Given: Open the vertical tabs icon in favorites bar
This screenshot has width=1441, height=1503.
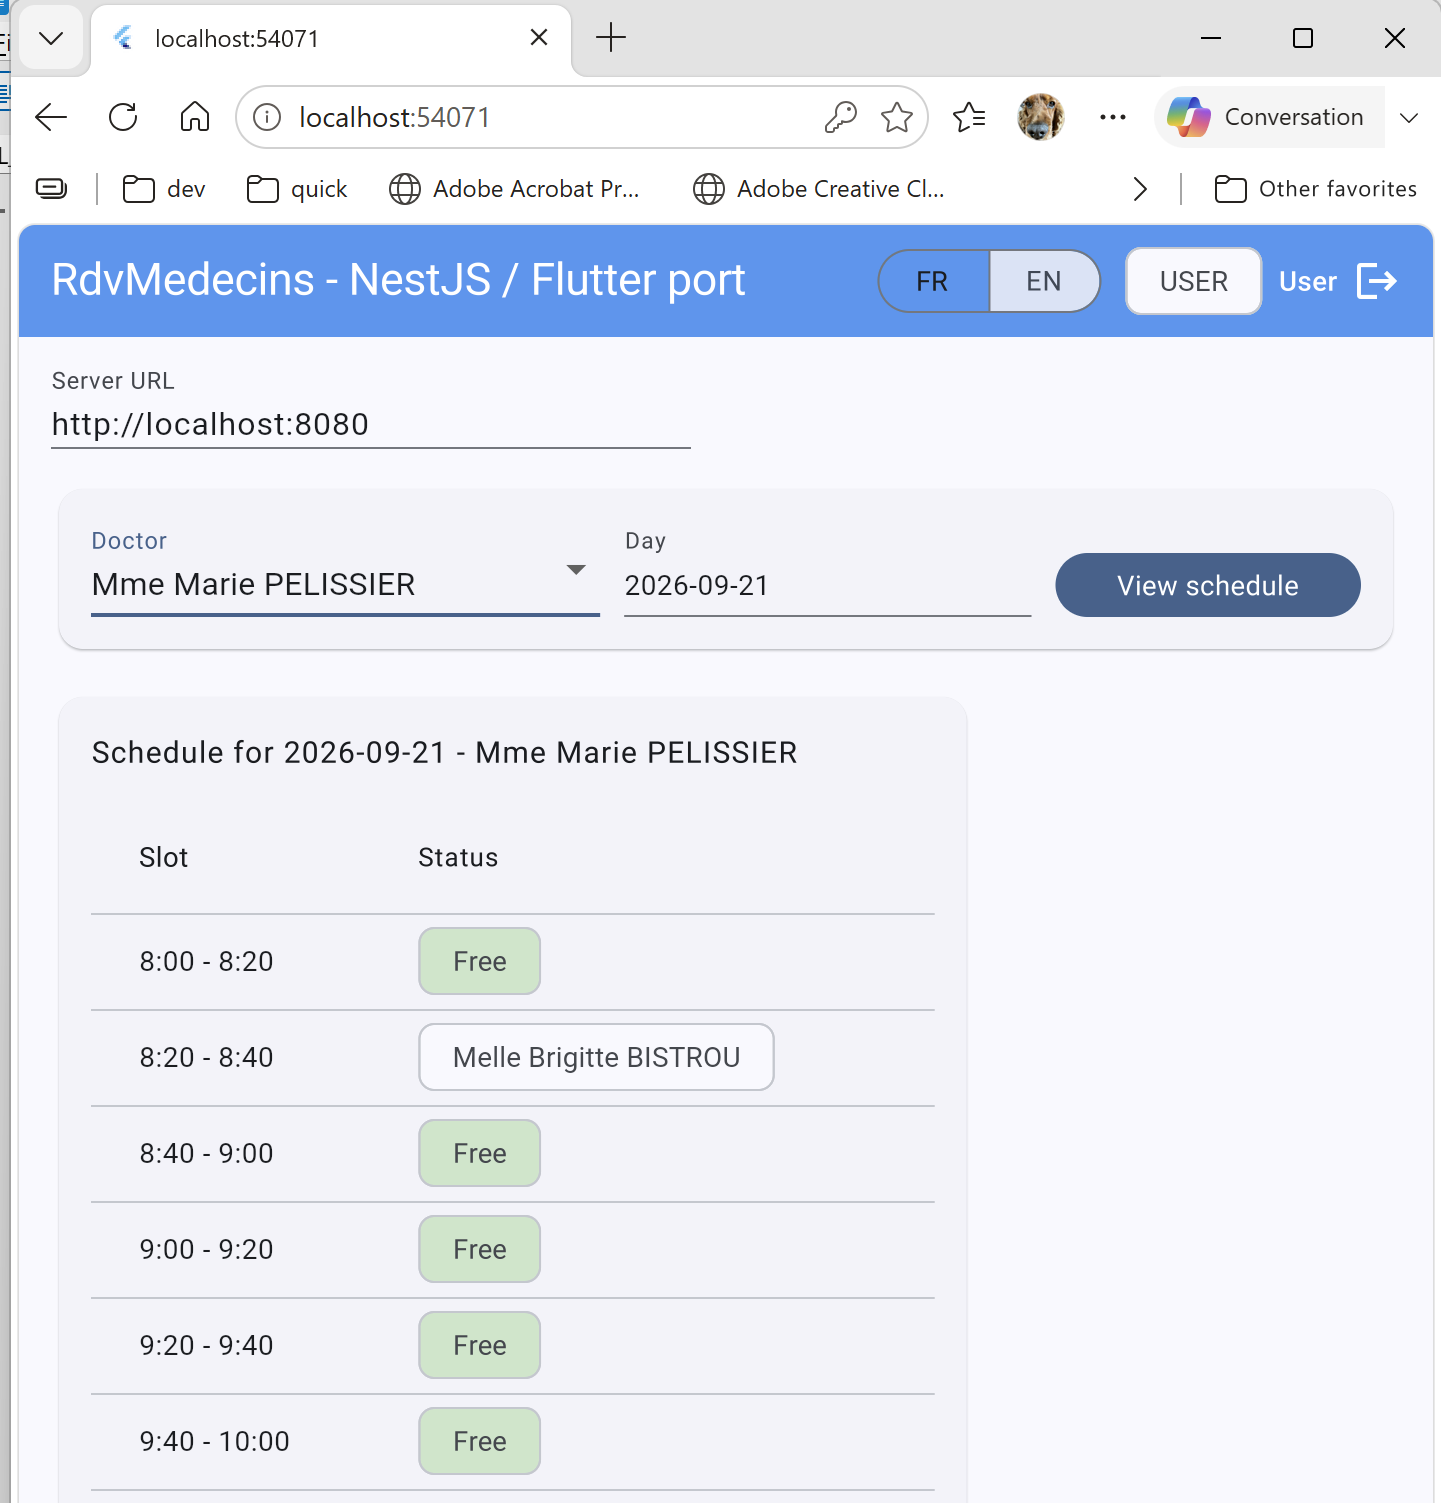Looking at the screenshot, I should (x=51, y=188).
